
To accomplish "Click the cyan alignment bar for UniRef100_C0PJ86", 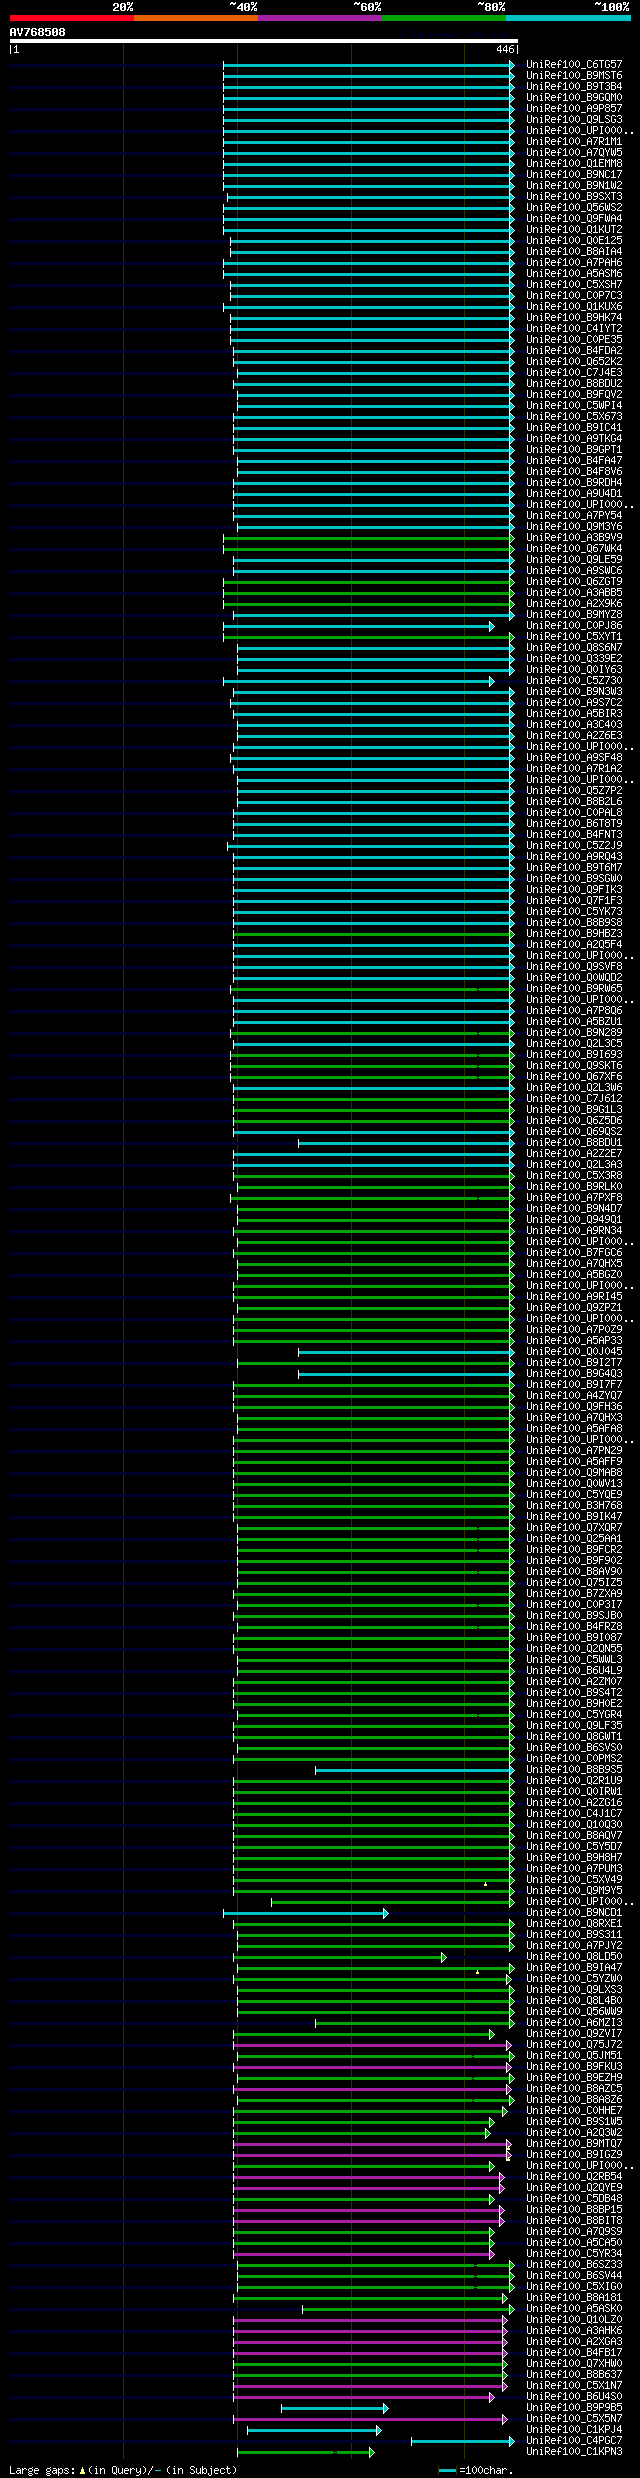I will point(359,626).
